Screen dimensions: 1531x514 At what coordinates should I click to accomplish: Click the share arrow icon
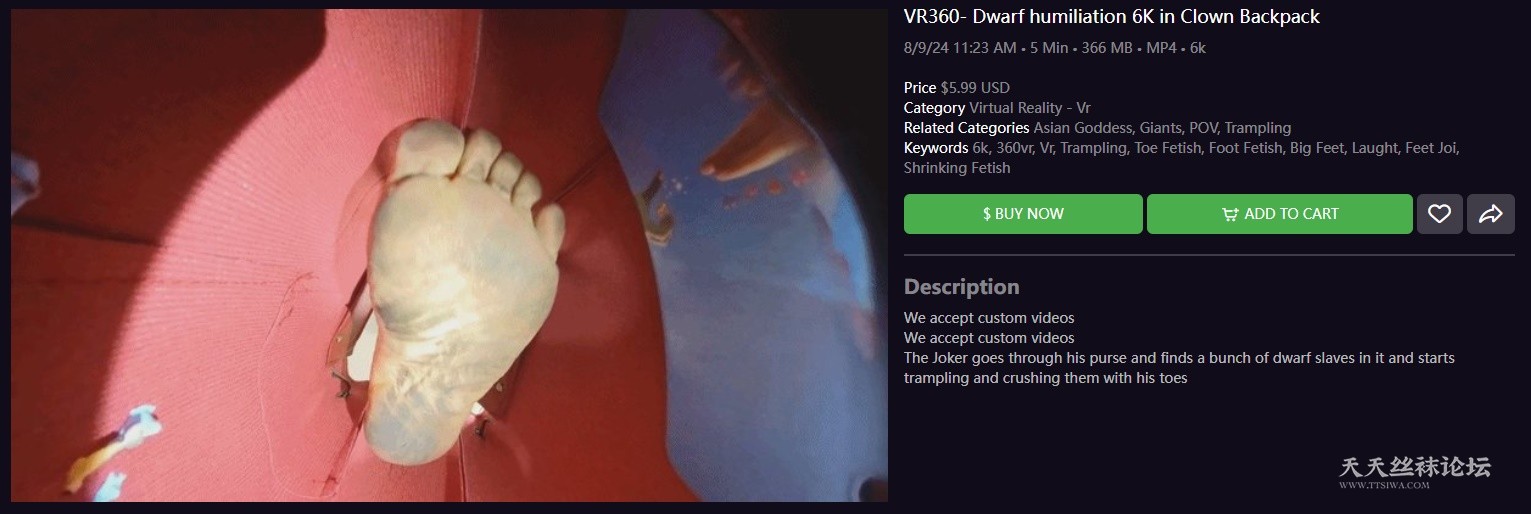(1491, 214)
